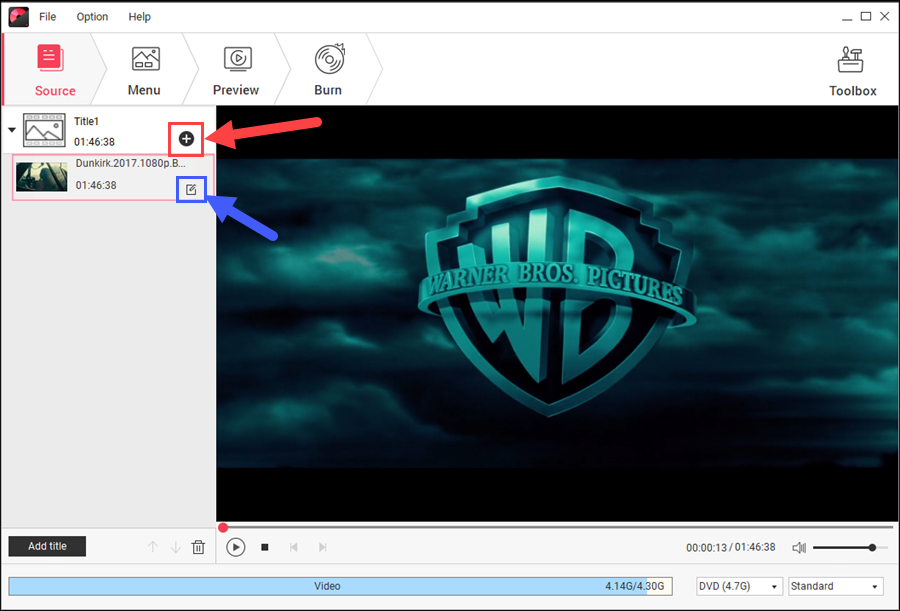This screenshot has width=900, height=611.
Task: Go to the Burn step tab
Action: point(328,69)
